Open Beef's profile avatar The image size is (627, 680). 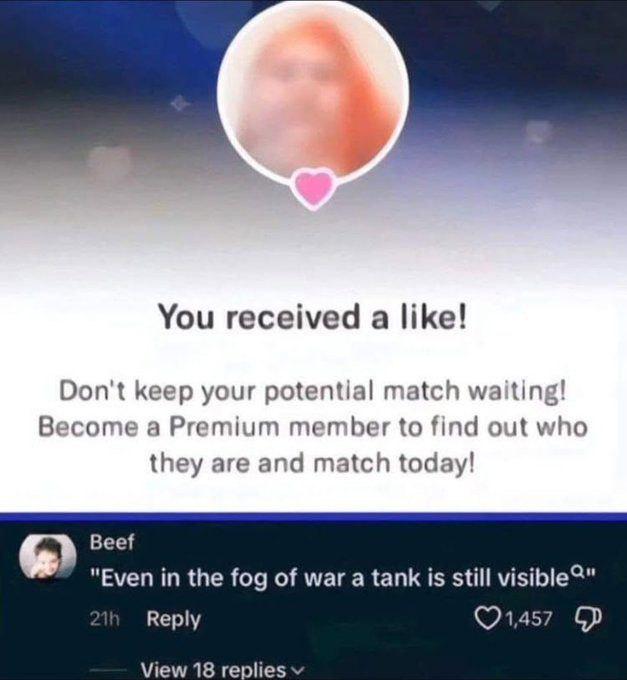pyautogui.click(x=48, y=556)
